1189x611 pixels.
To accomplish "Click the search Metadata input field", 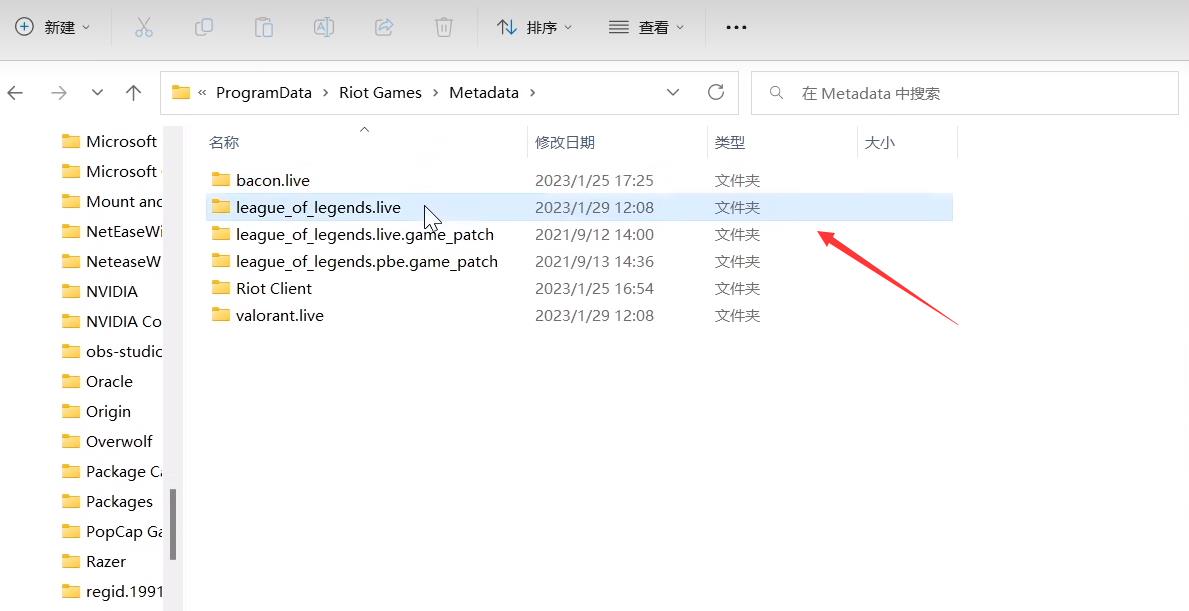I will 965,93.
